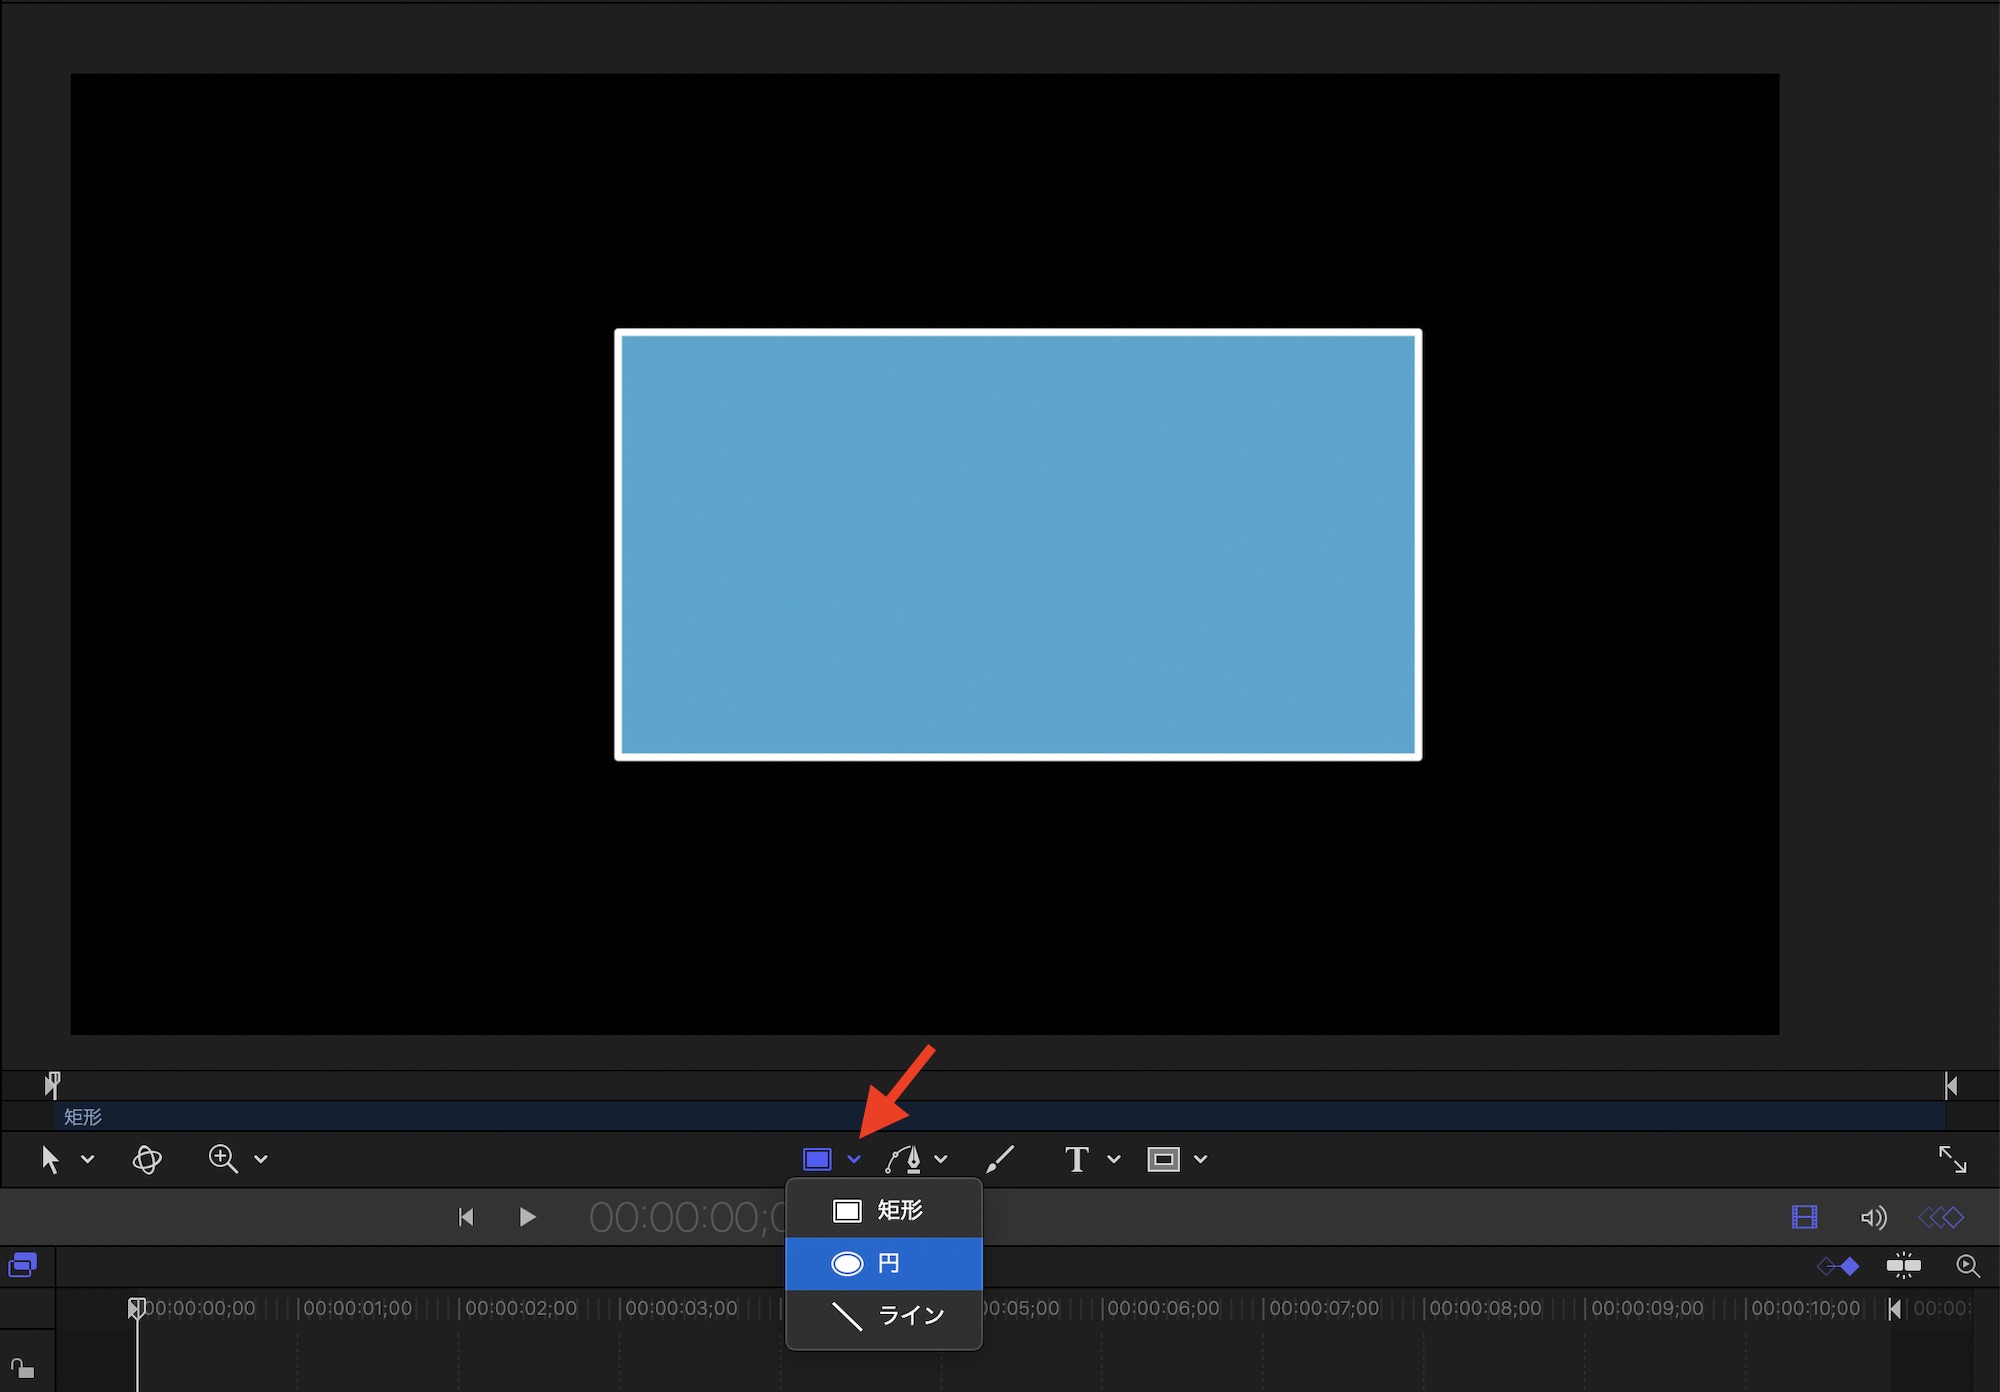Open the Text tool dropdown arrow
The height and width of the screenshot is (1392, 2000).
[1114, 1159]
